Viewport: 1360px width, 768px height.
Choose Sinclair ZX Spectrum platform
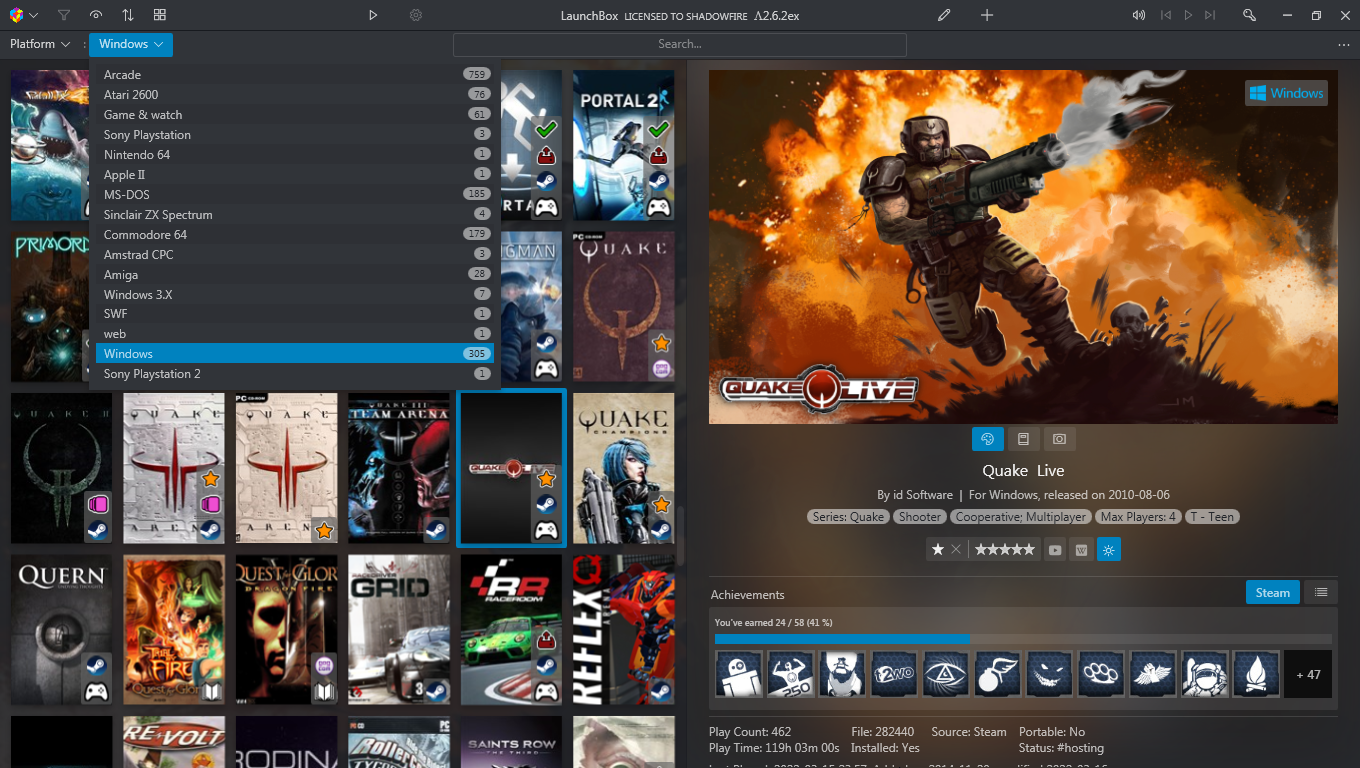click(295, 215)
